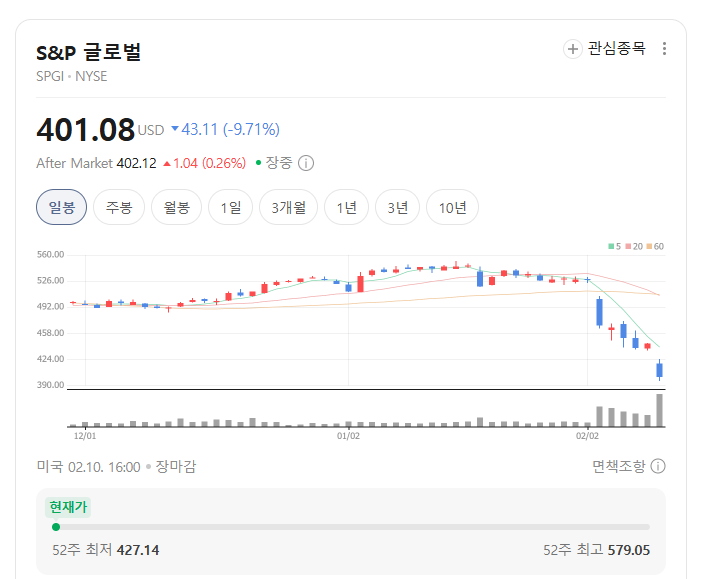708x579 pixels.
Task: Click the 현재가 label badge
Action: (68, 507)
